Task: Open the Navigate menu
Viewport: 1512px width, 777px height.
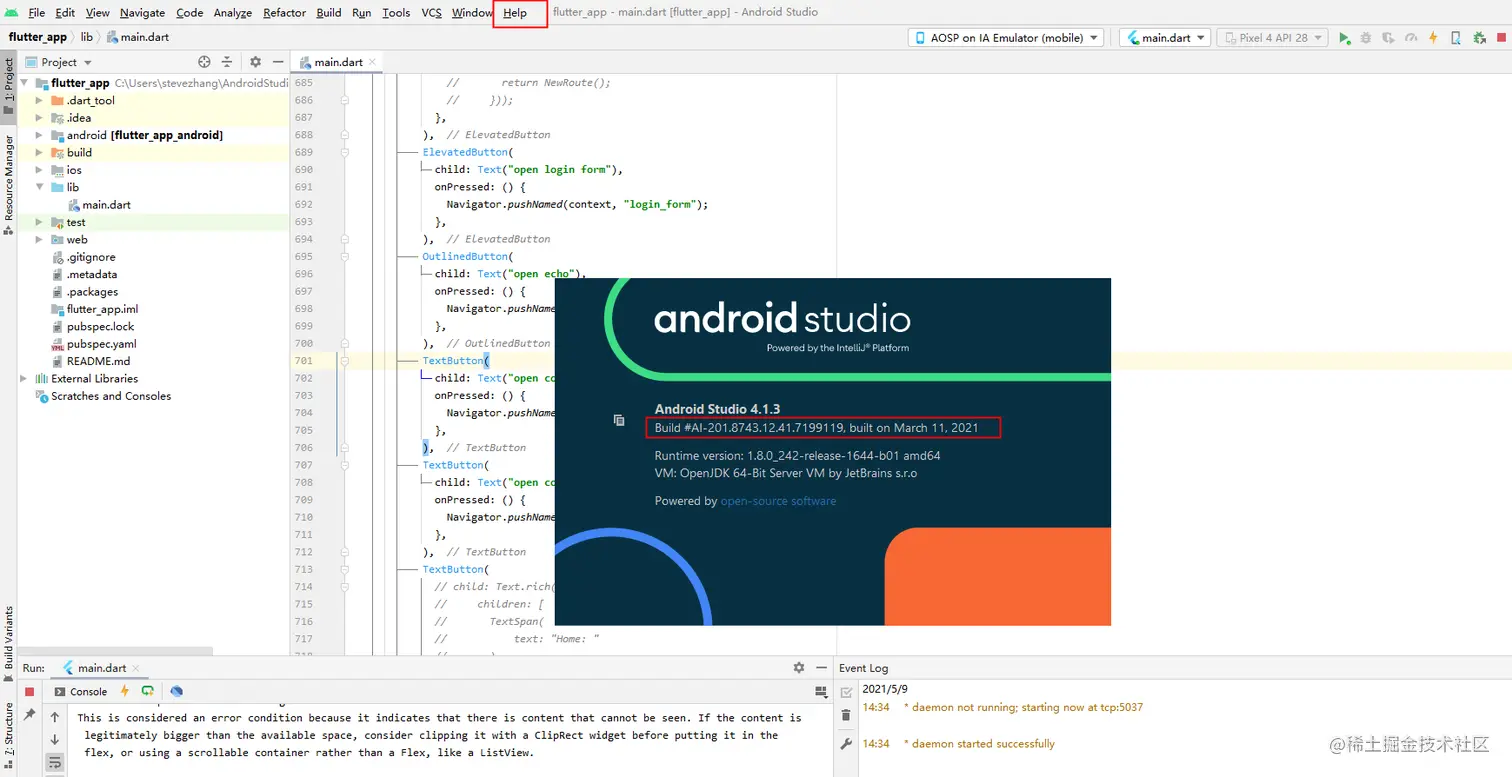Action: coord(142,13)
